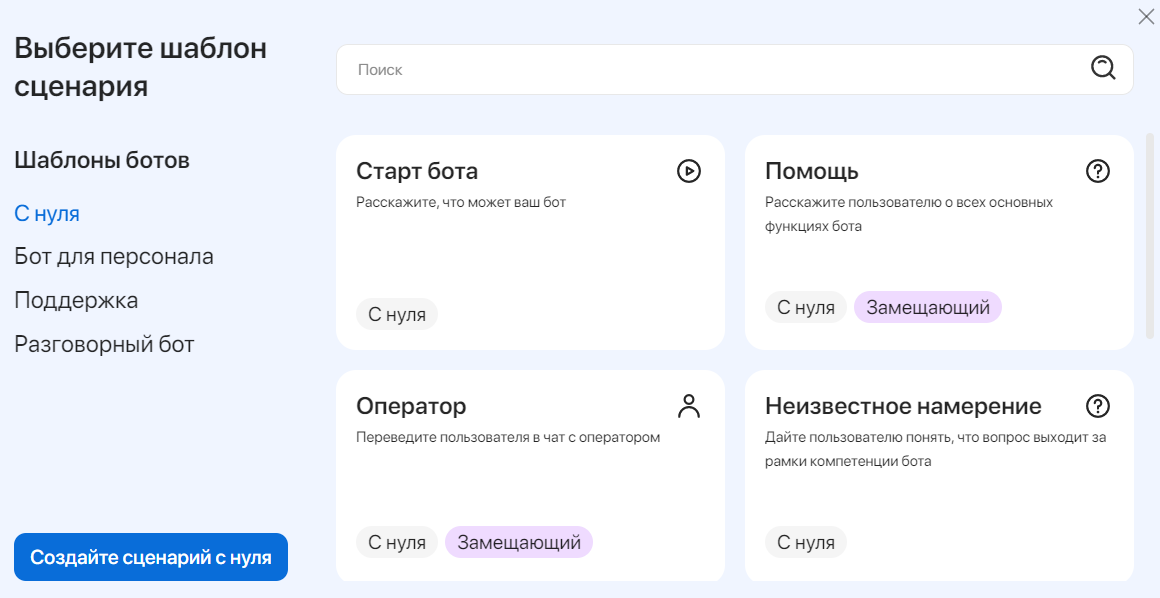Select the Замещающий tag on Помощь card
Image resolution: width=1160 pixels, height=598 pixels.
(927, 307)
